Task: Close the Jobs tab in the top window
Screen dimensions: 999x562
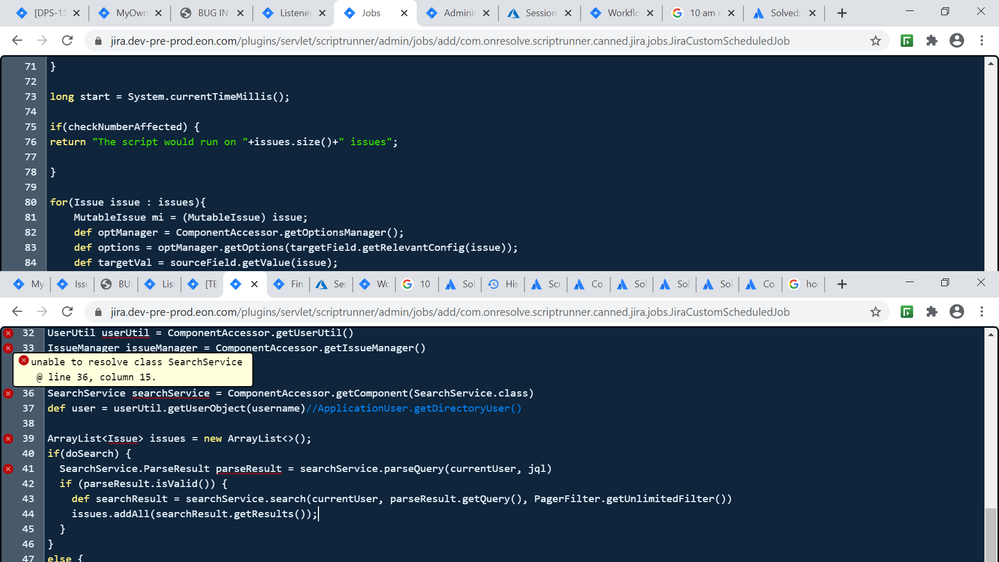Action: point(404,13)
